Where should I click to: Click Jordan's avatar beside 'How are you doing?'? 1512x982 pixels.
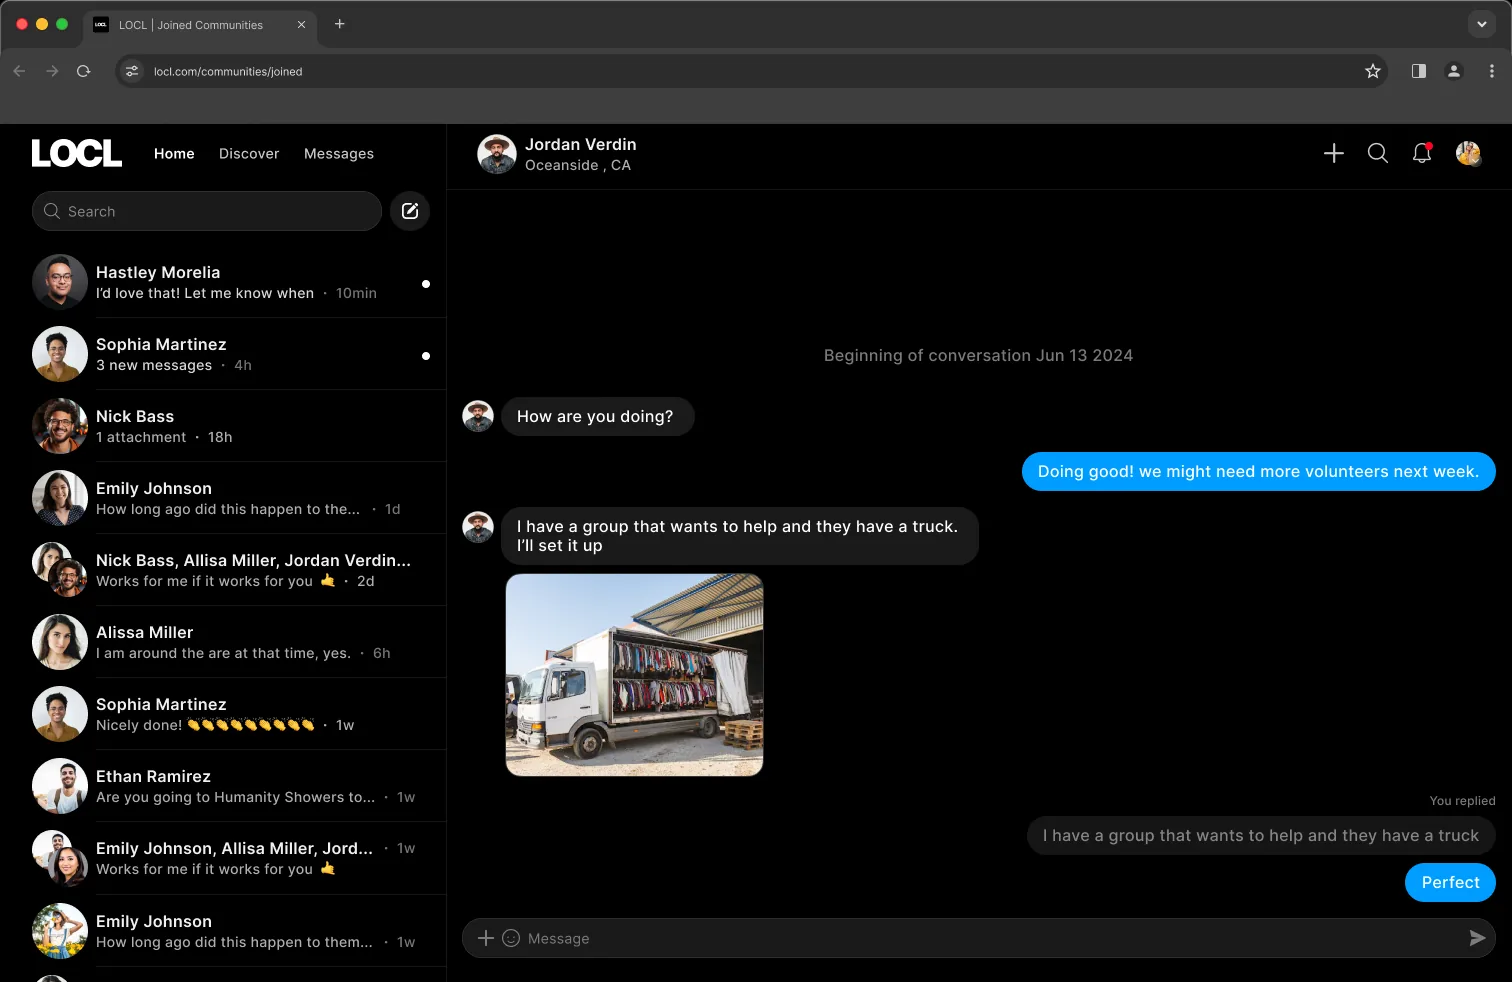pyautogui.click(x=478, y=416)
